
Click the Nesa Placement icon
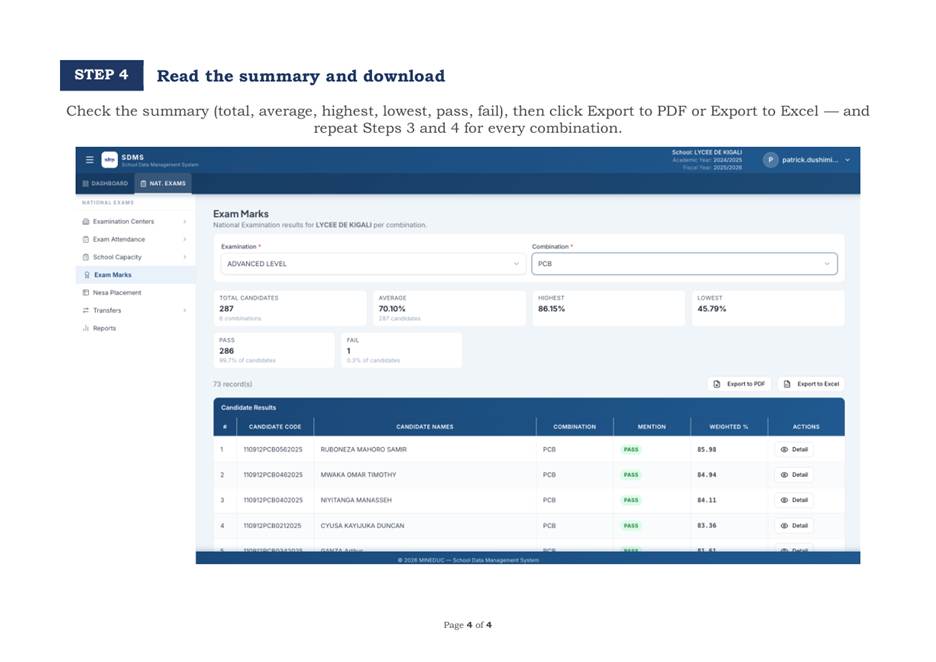(x=85, y=292)
